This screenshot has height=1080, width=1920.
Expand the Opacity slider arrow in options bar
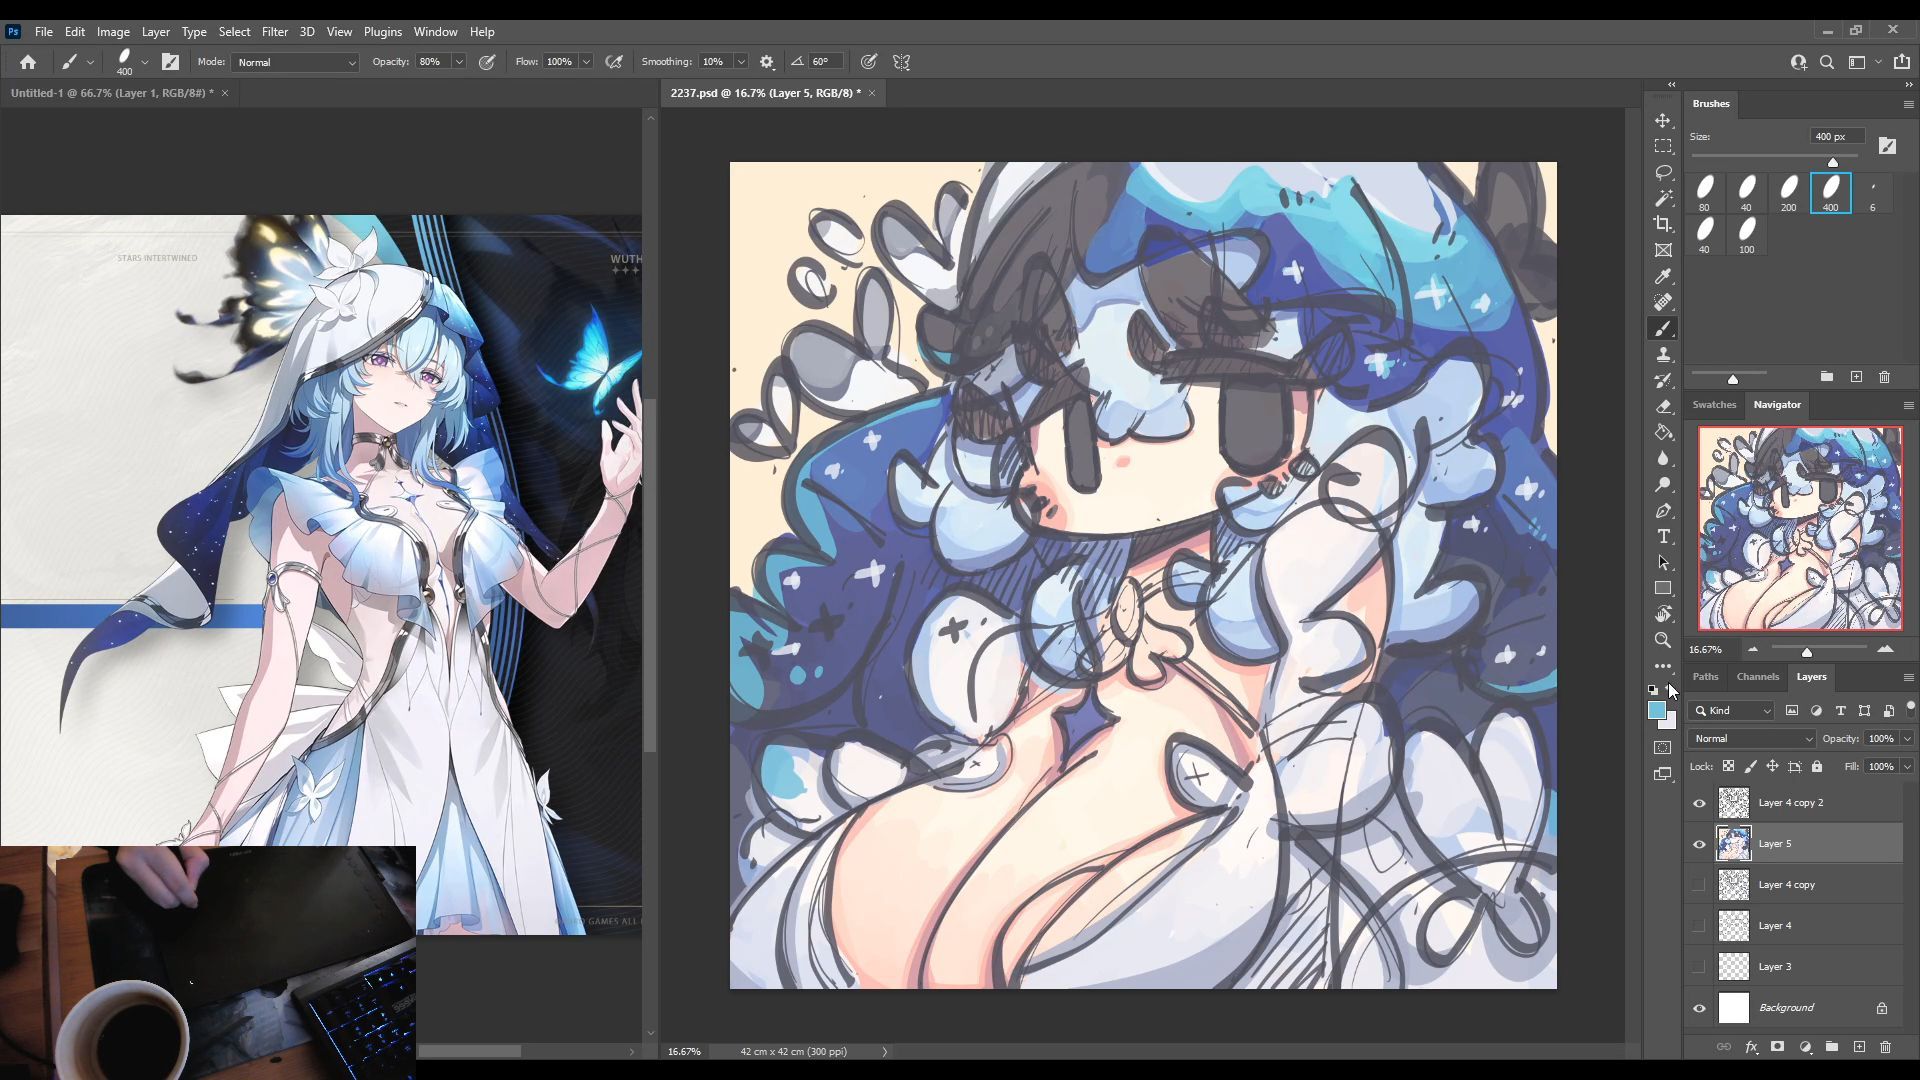click(459, 62)
